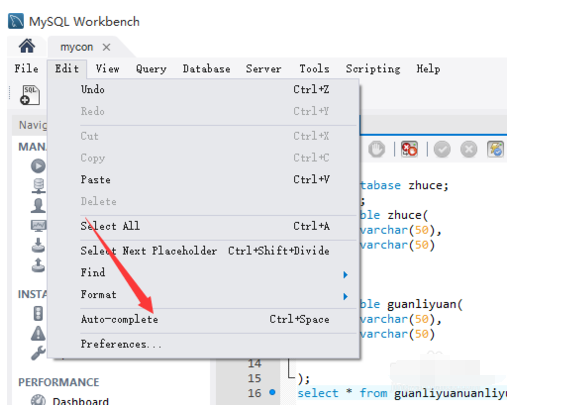
Task: Open Preferences... from the Edit menu
Action: point(205,344)
